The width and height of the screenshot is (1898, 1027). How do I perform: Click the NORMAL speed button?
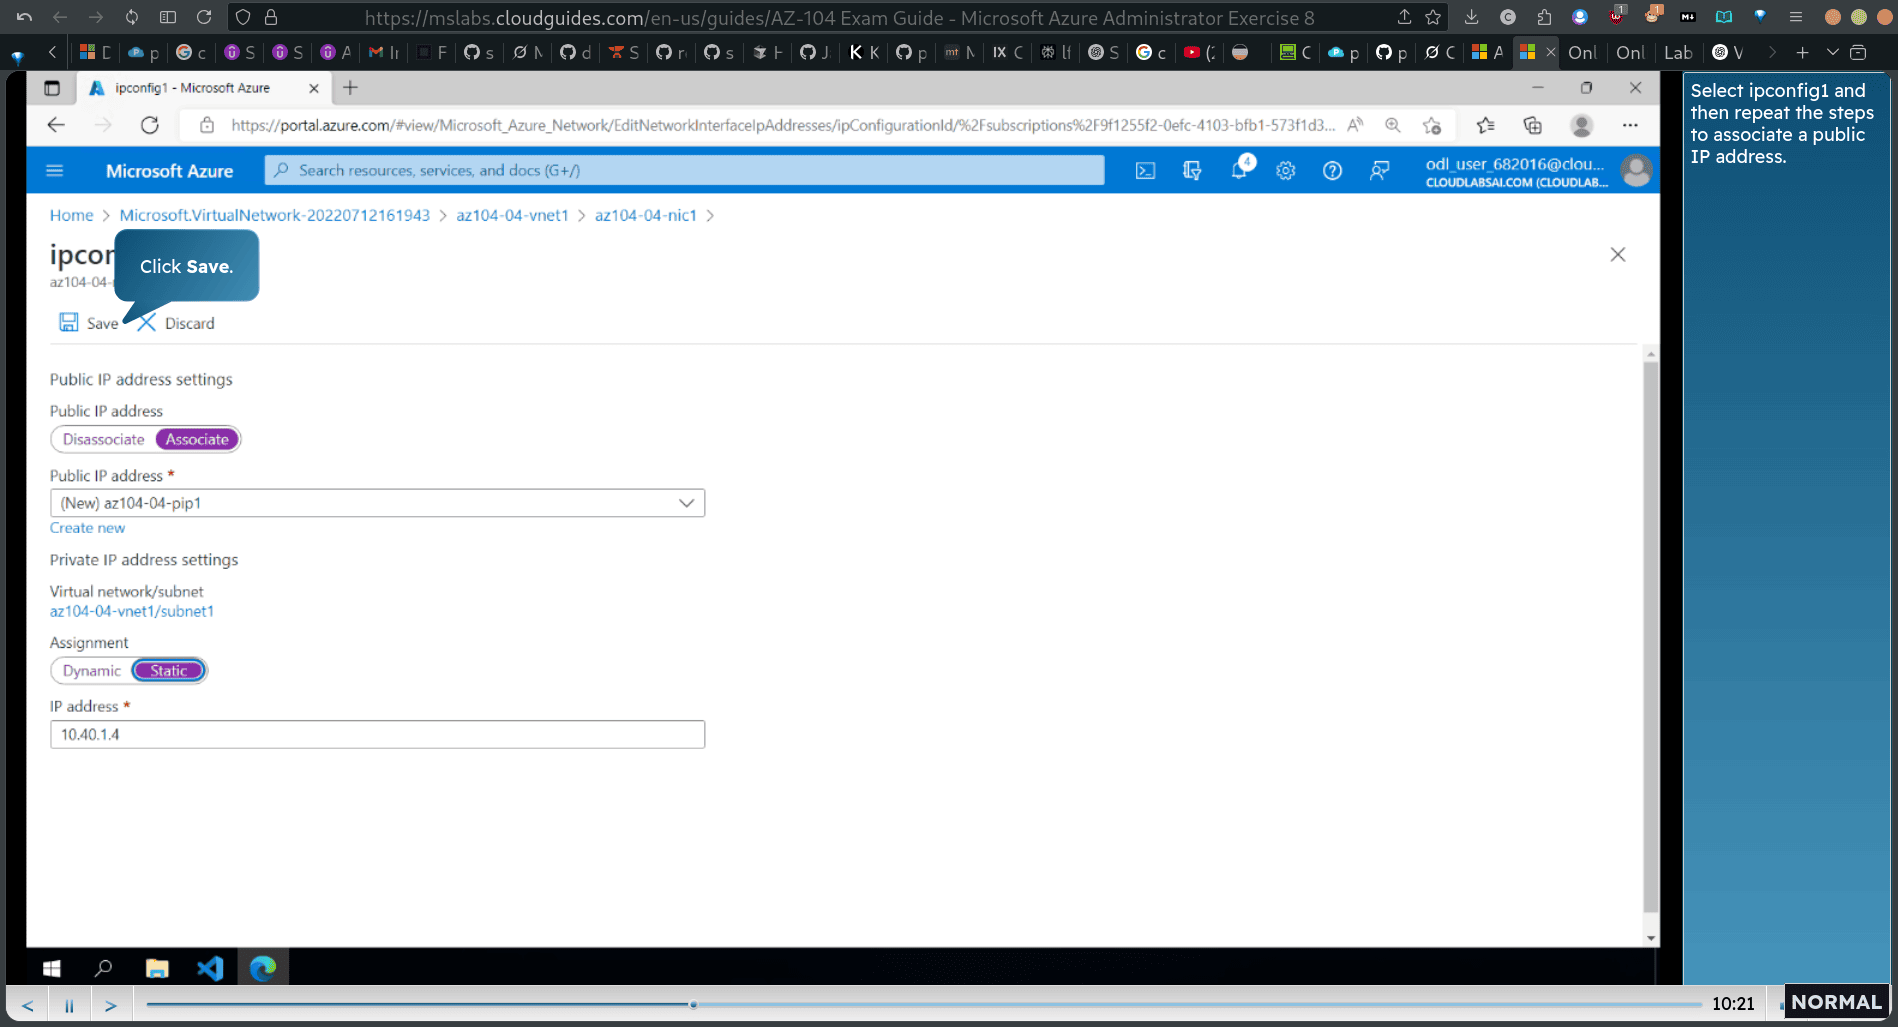click(x=1836, y=1002)
